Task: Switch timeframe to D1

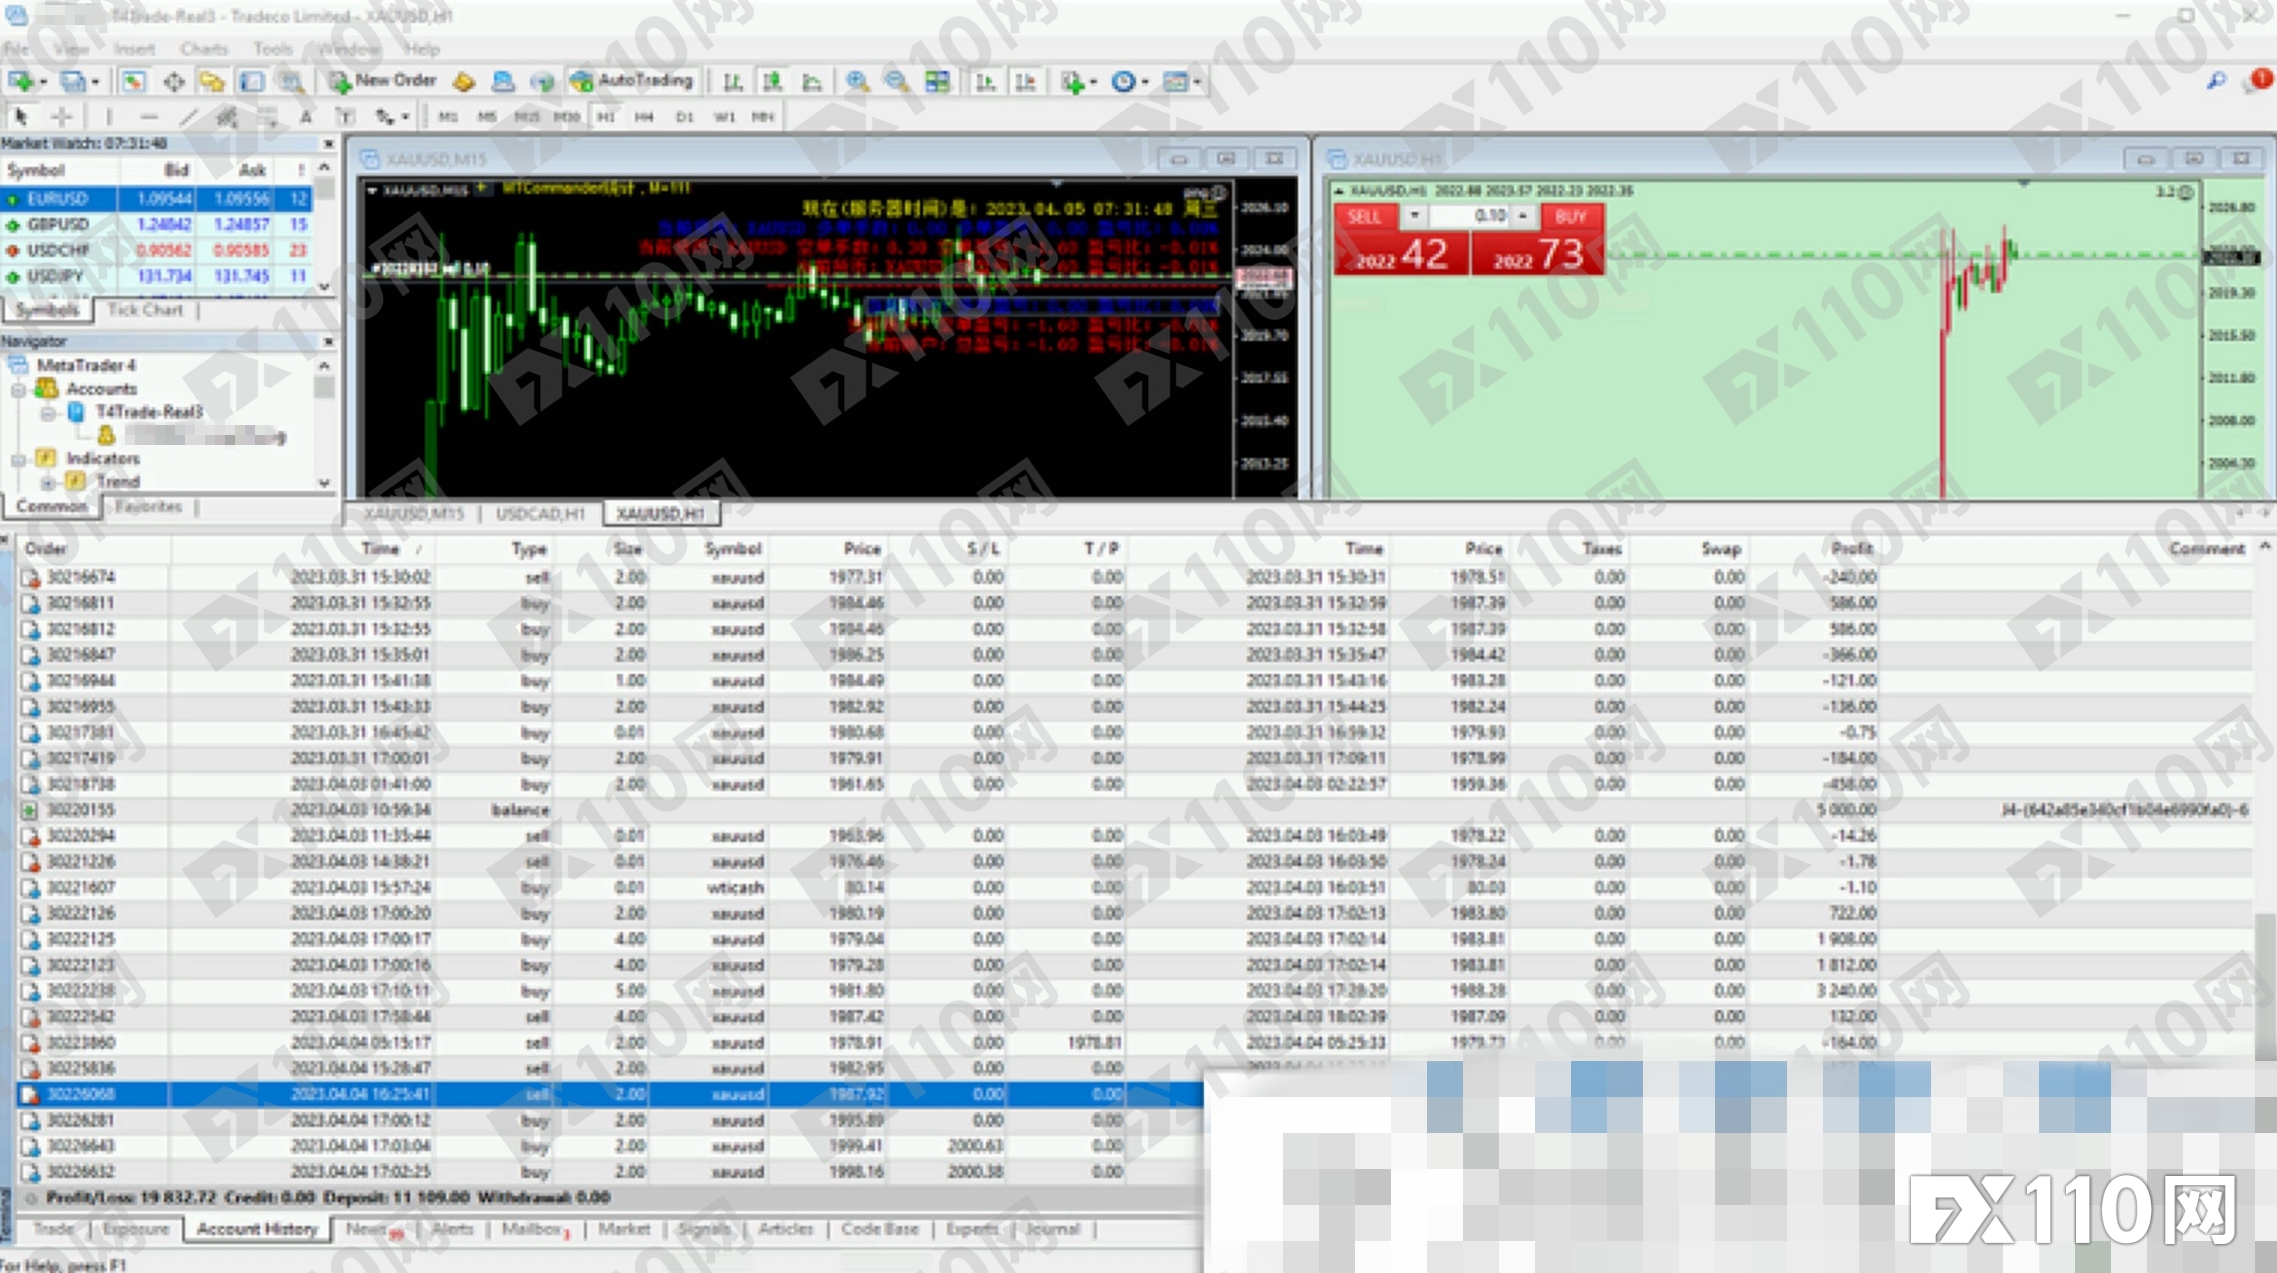Action: [685, 117]
